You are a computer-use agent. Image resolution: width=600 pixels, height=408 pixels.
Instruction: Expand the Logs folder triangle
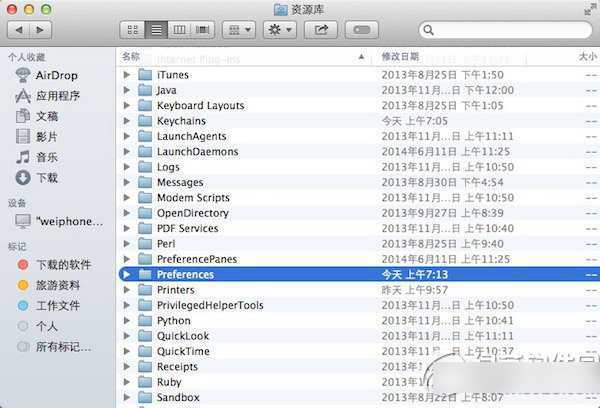tap(127, 167)
